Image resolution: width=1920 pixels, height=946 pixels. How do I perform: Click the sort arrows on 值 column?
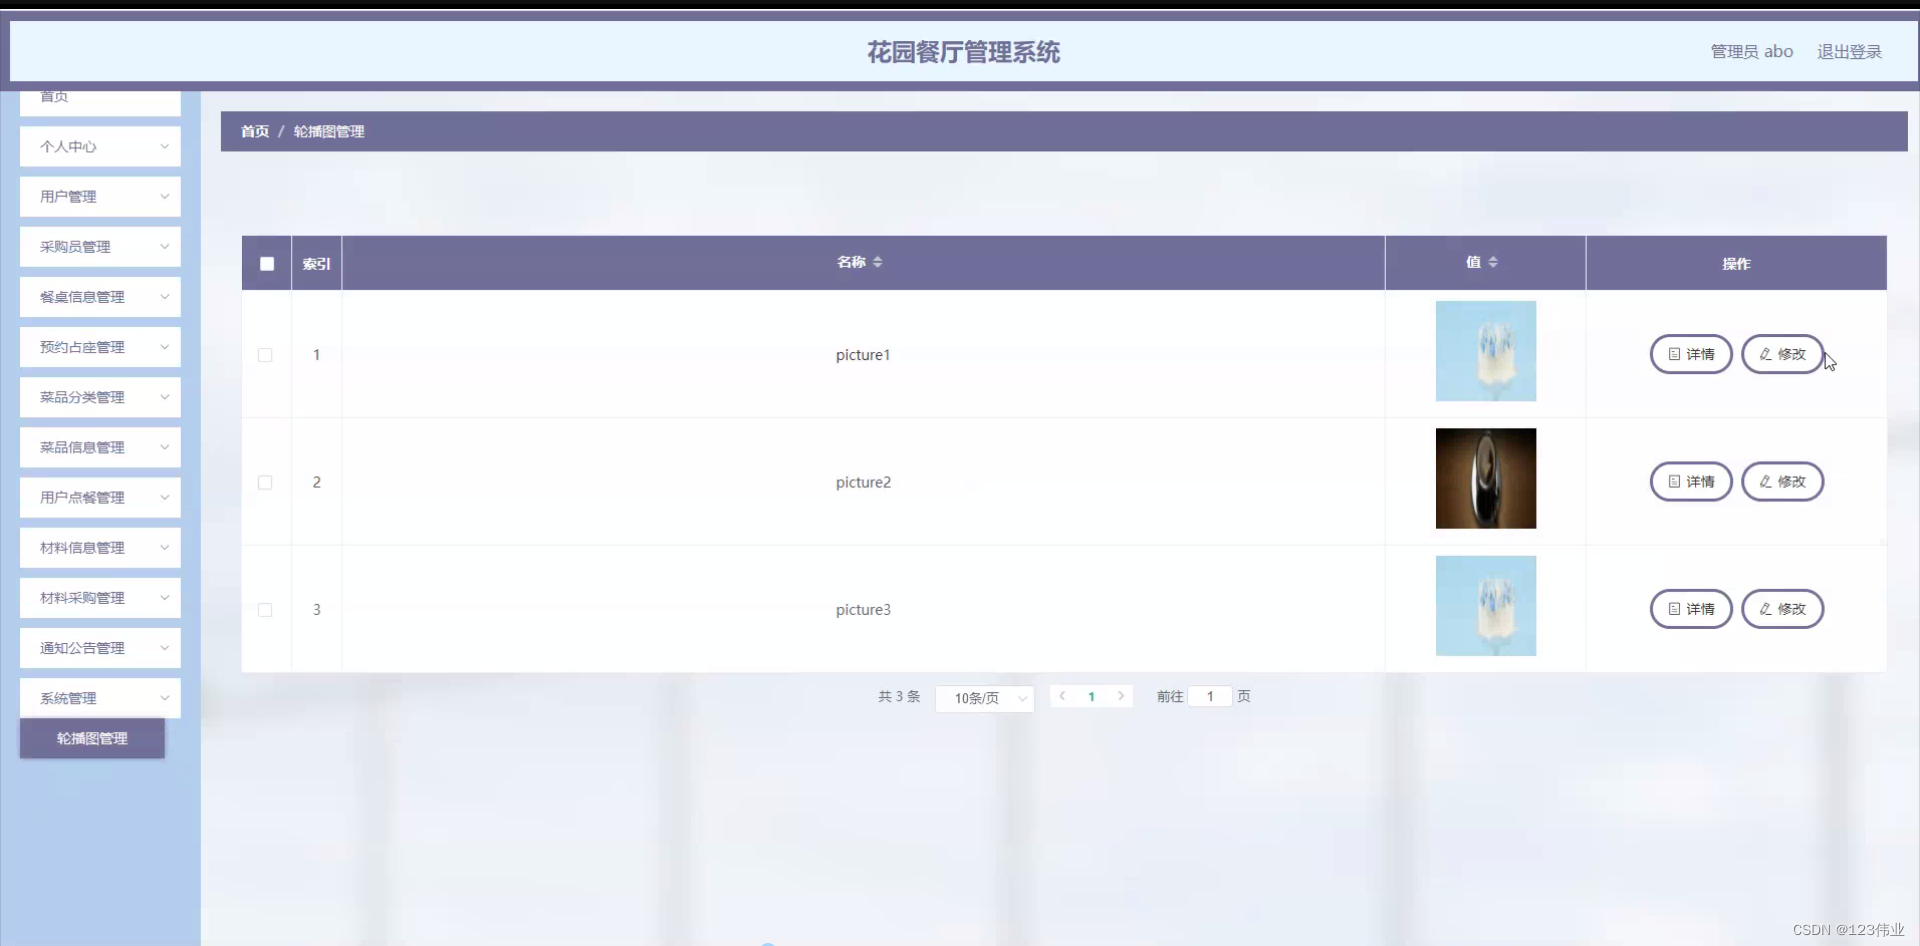[x=1491, y=262]
